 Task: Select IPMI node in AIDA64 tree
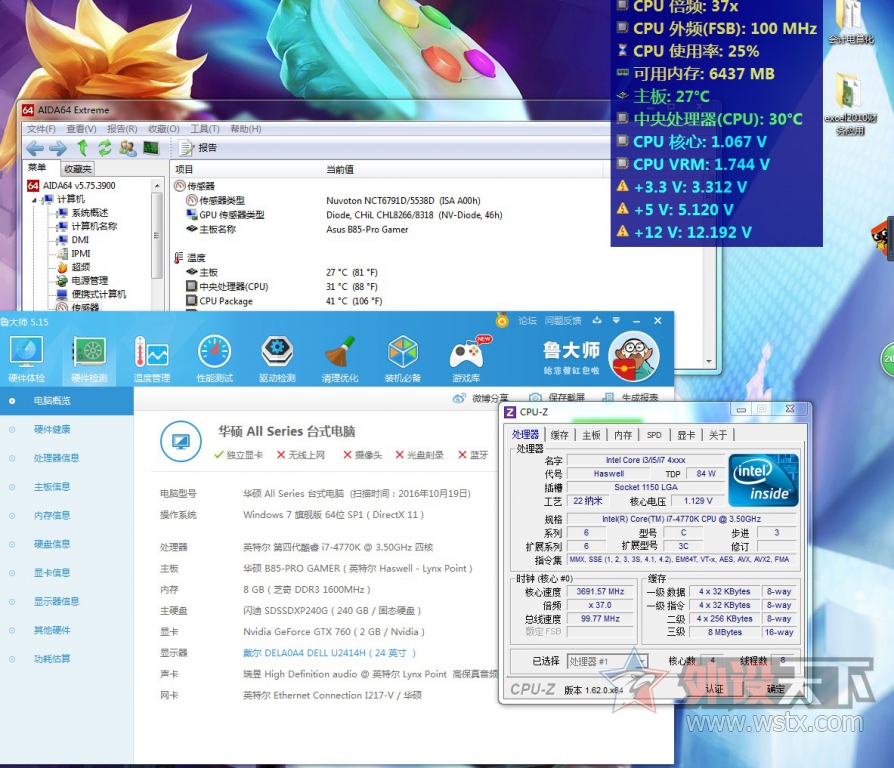(80, 254)
